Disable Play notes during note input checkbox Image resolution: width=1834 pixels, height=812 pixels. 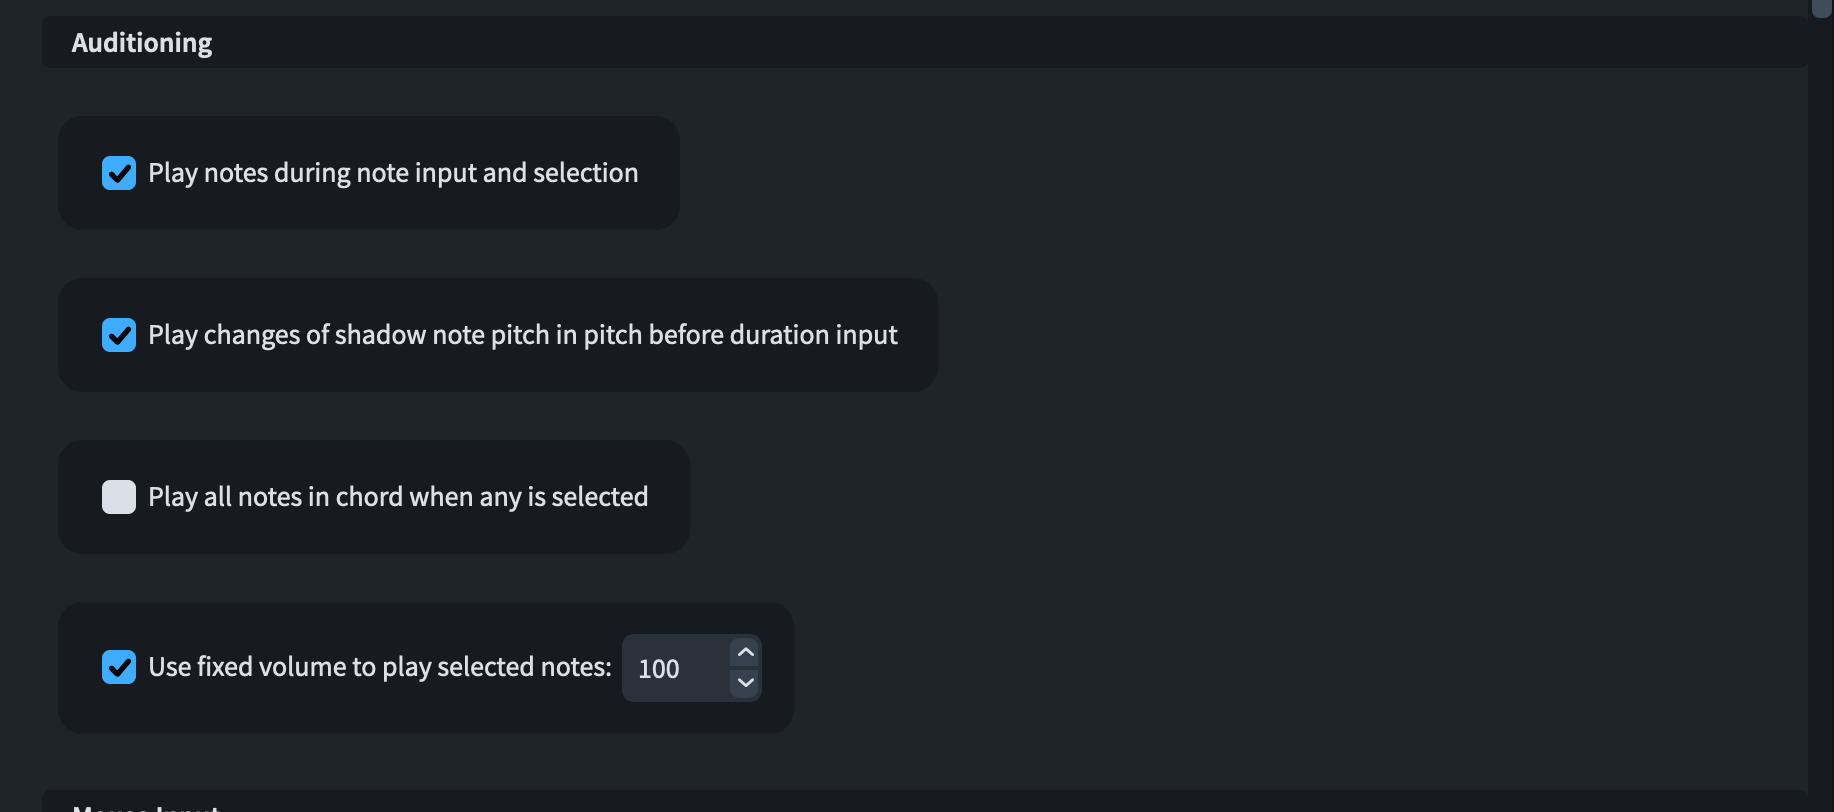[x=119, y=173]
